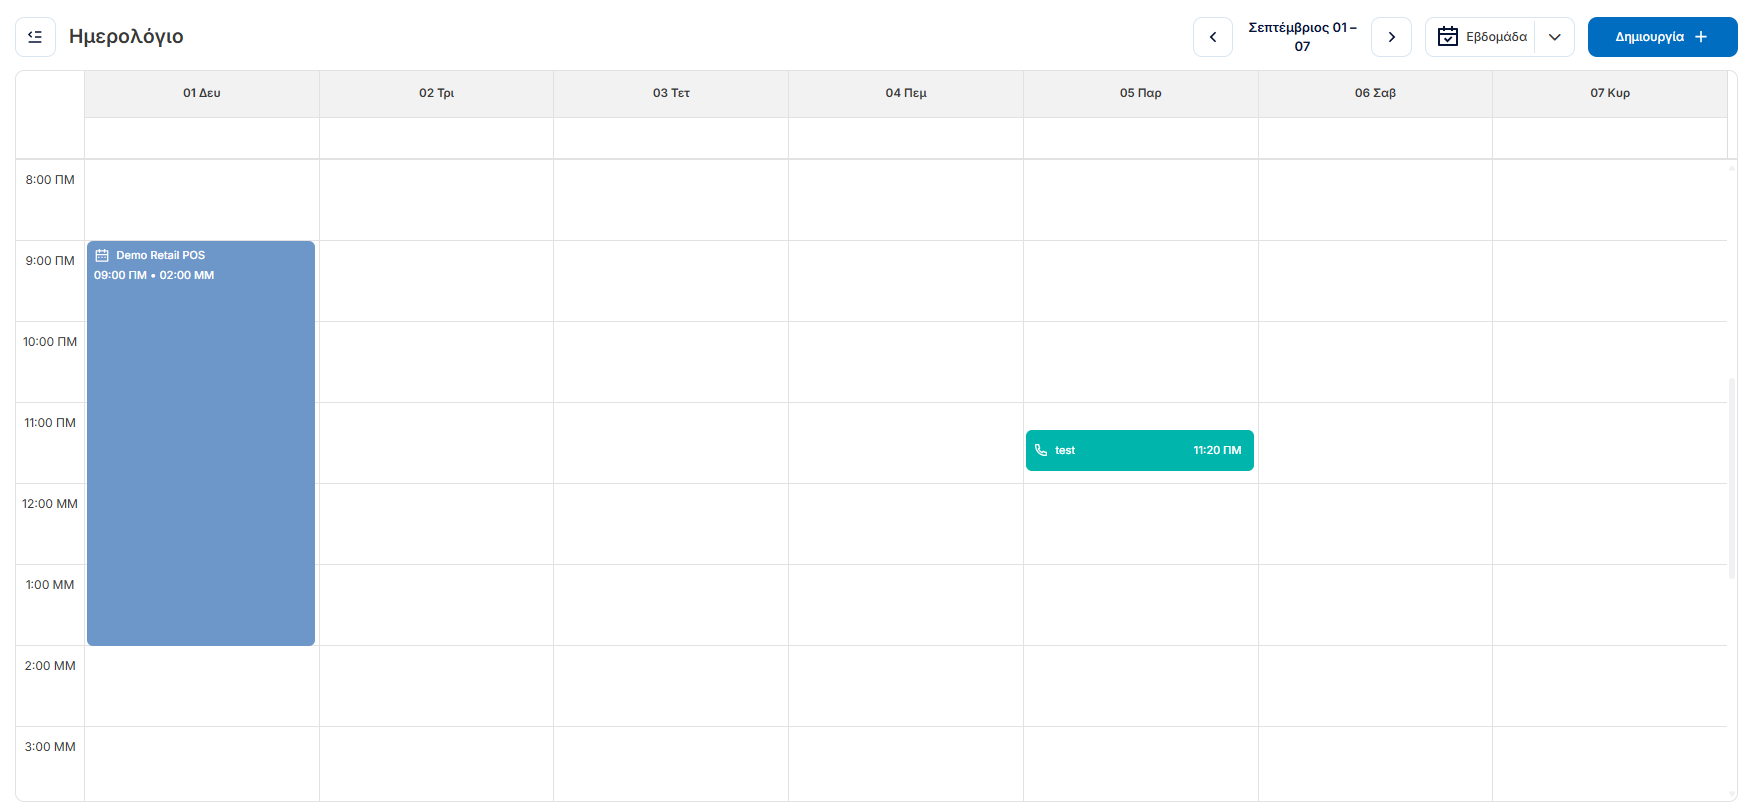Image resolution: width=1752 pixels, height=809 pixels.
Task: Click the Δημιουργία button
Action: (x=1662, y=37)
